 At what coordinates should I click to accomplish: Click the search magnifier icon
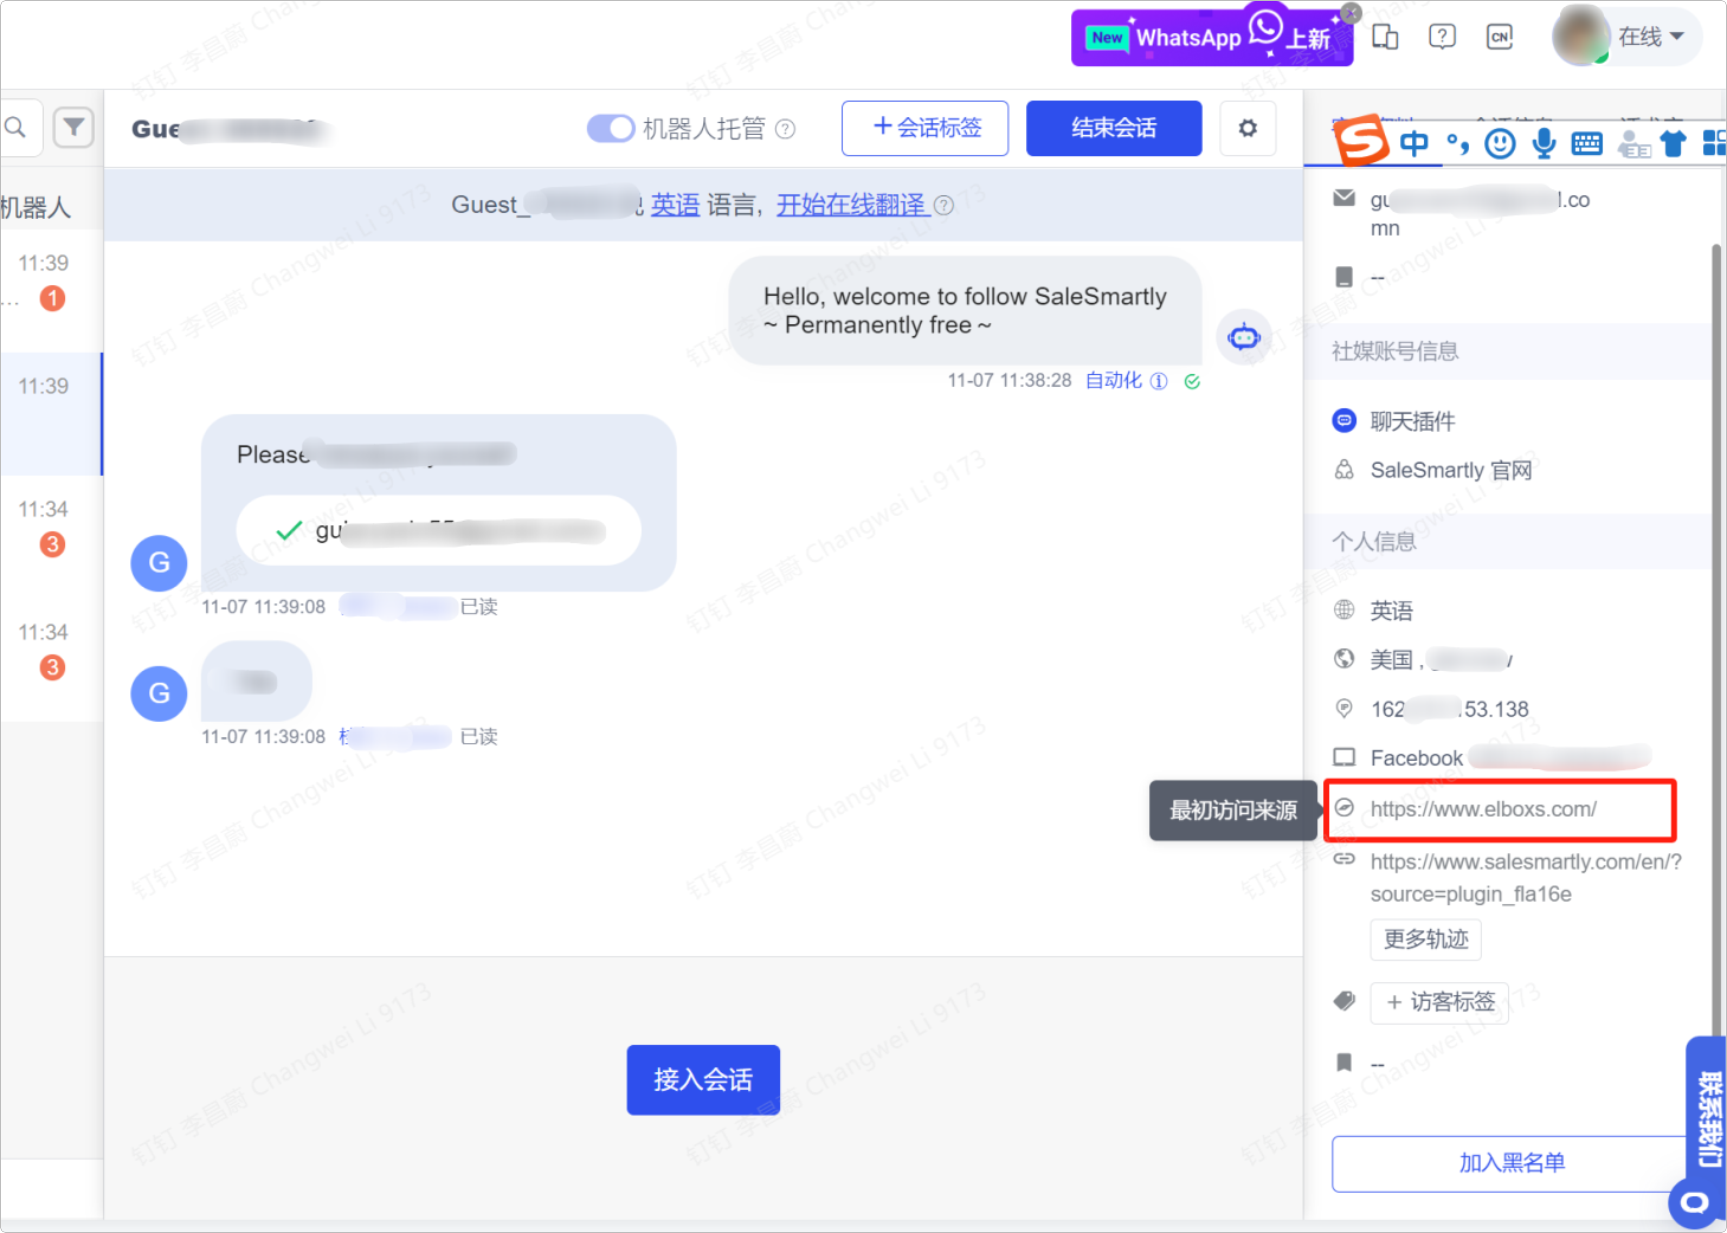tap(16, 127)
